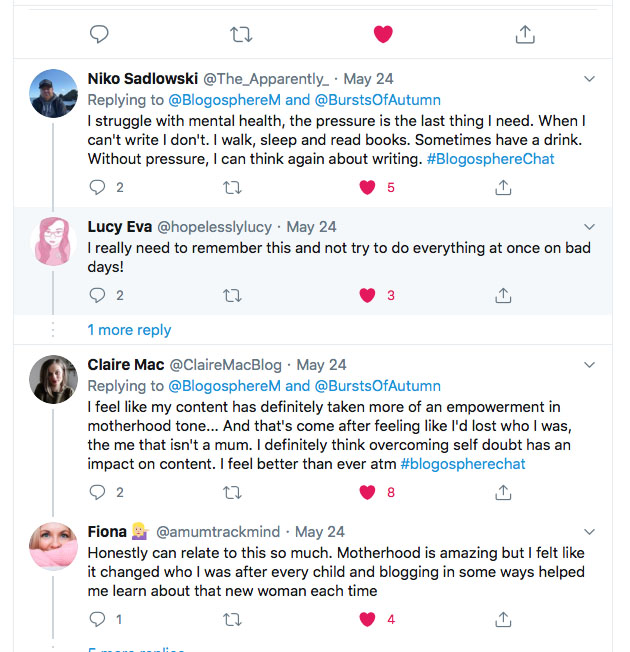Image resolution: width=630 pixels, height=652 pixels.
Task: Retweet Niko Sadlowski's tweet
Action: [x=232, y=187]
